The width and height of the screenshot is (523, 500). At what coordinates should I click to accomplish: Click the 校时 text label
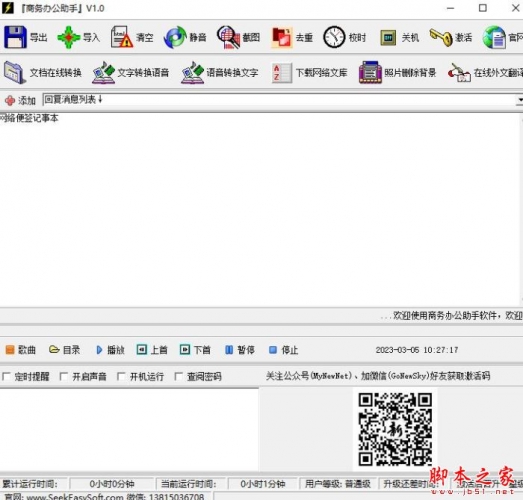(x=357, y=38)
